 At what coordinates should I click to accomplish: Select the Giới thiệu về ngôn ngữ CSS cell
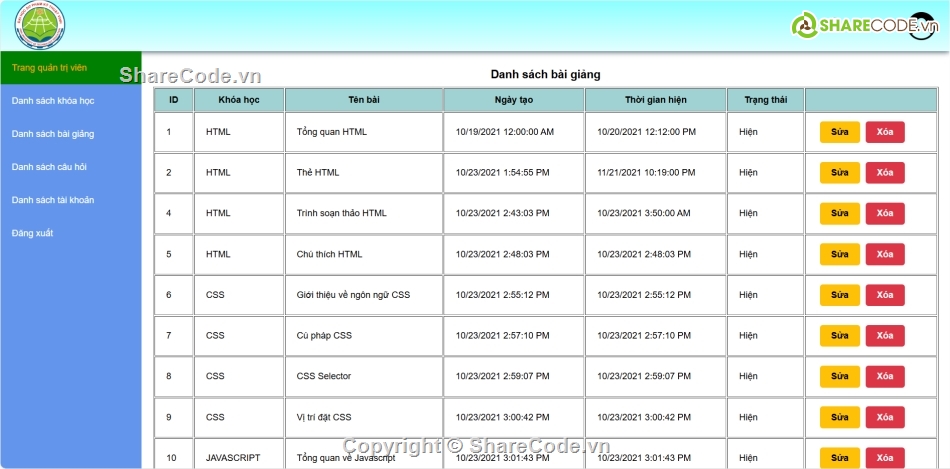click(364, 295)
